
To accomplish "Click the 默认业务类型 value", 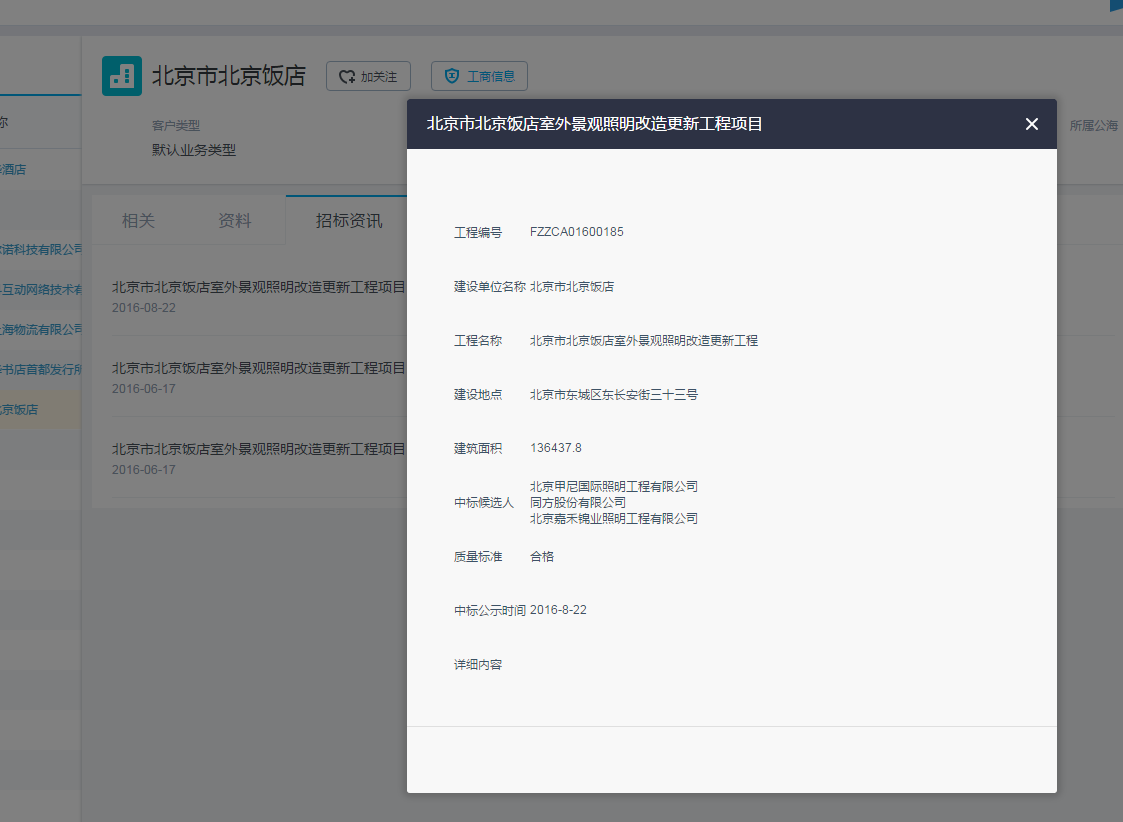I will [193, 150].
